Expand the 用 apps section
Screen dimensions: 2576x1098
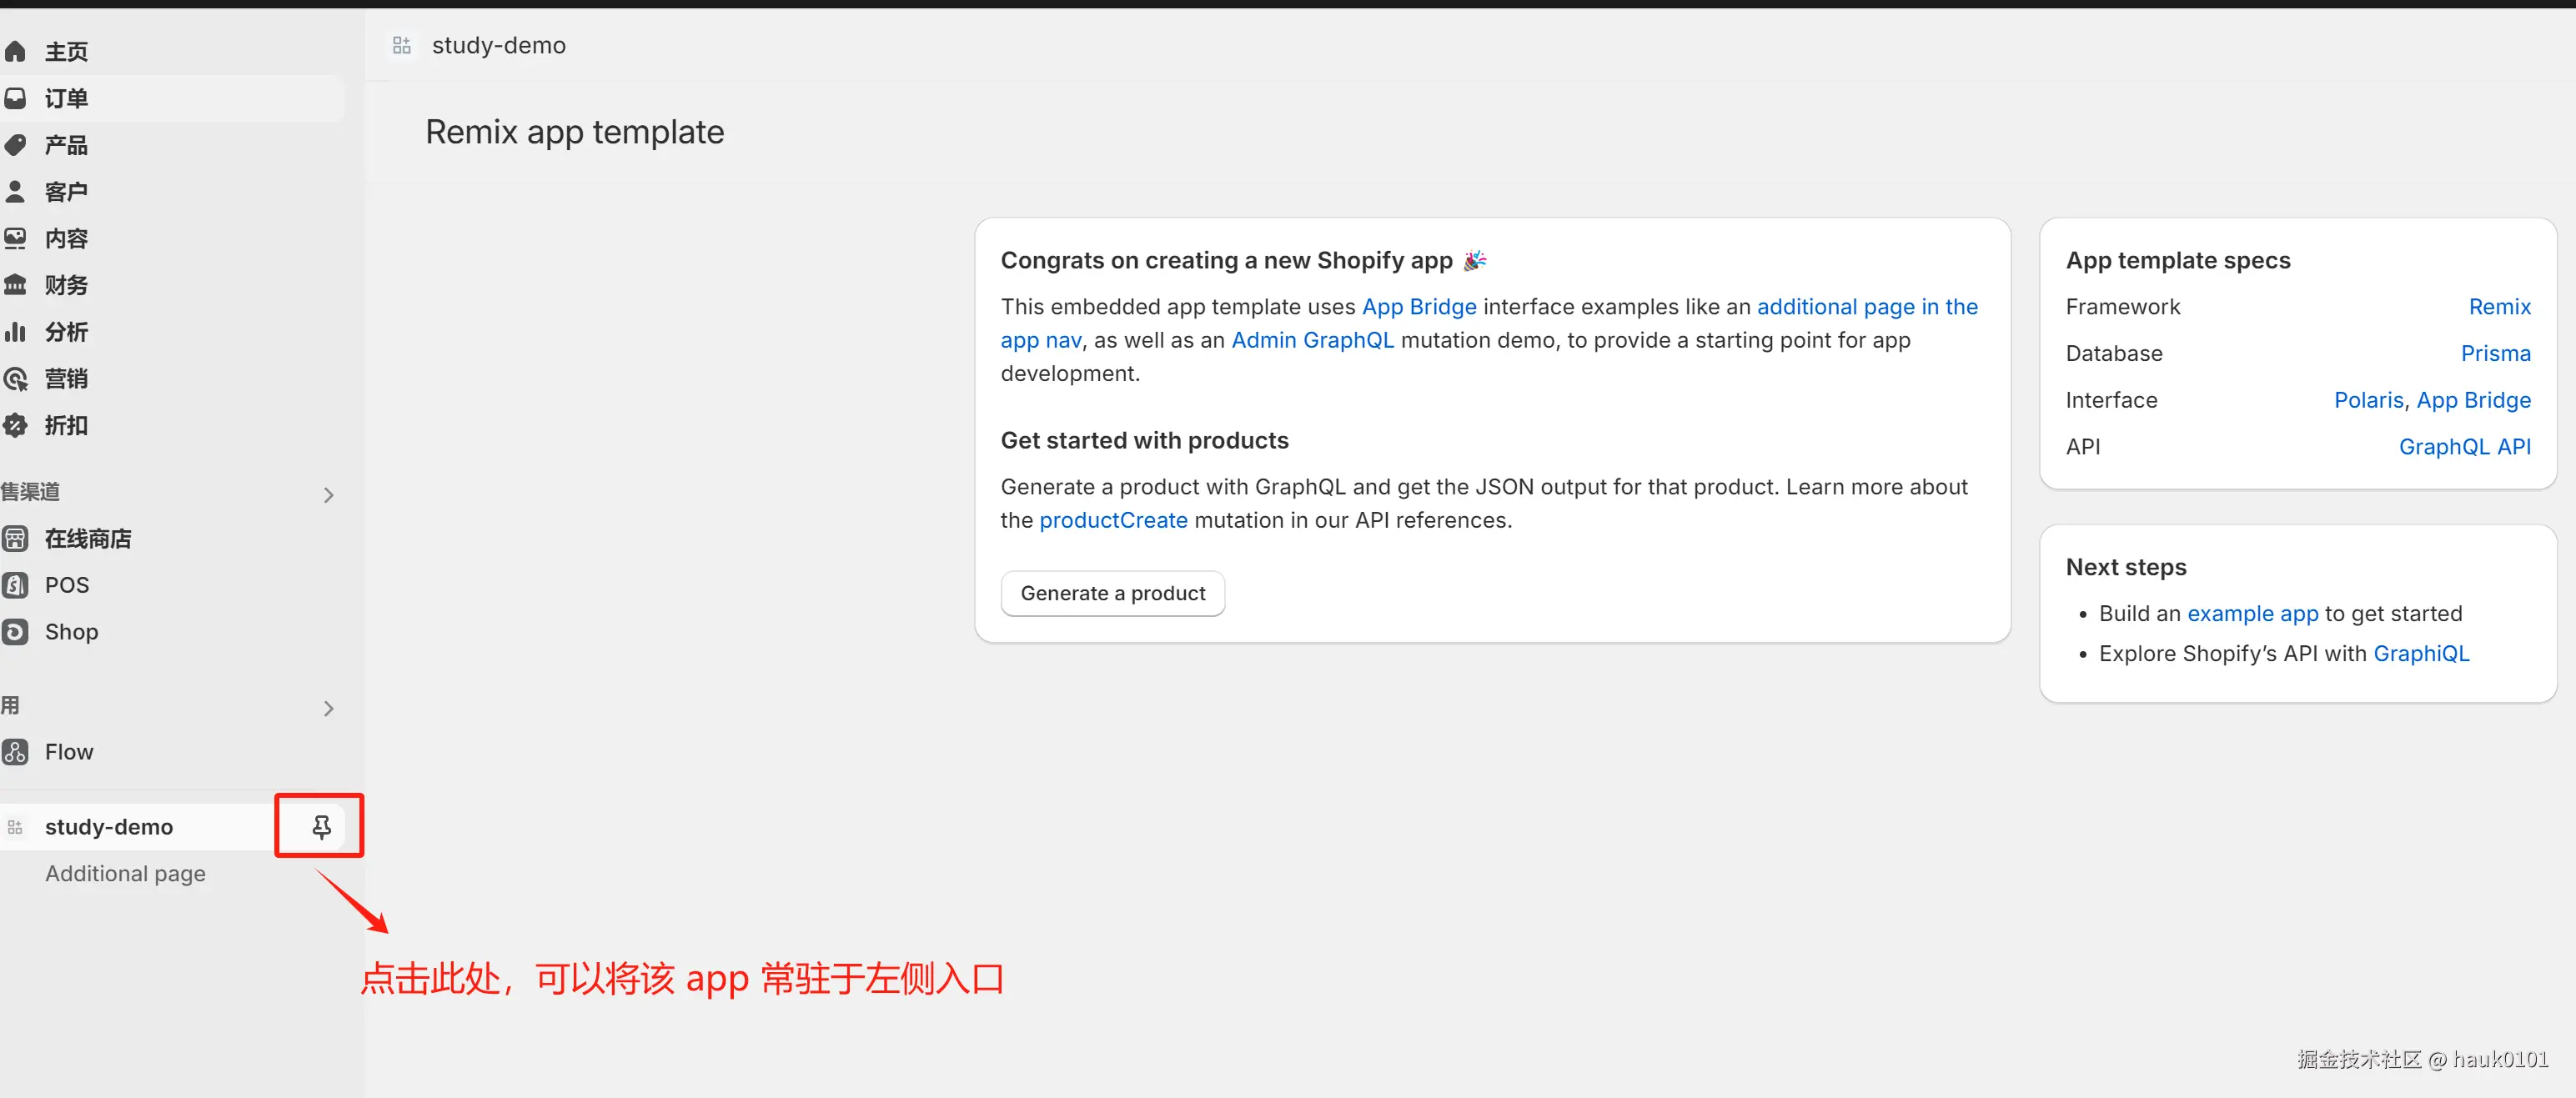click(x=328, y=708)
